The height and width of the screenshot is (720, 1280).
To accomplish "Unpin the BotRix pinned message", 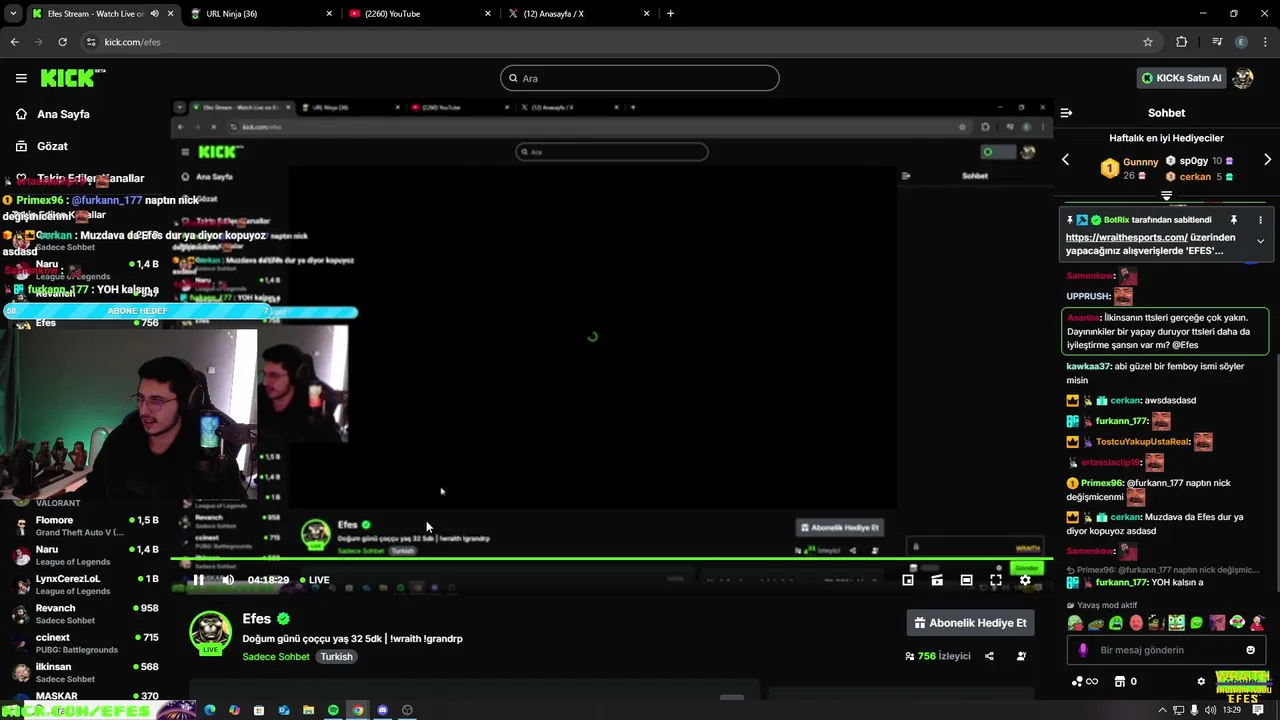I will 1233,220.
